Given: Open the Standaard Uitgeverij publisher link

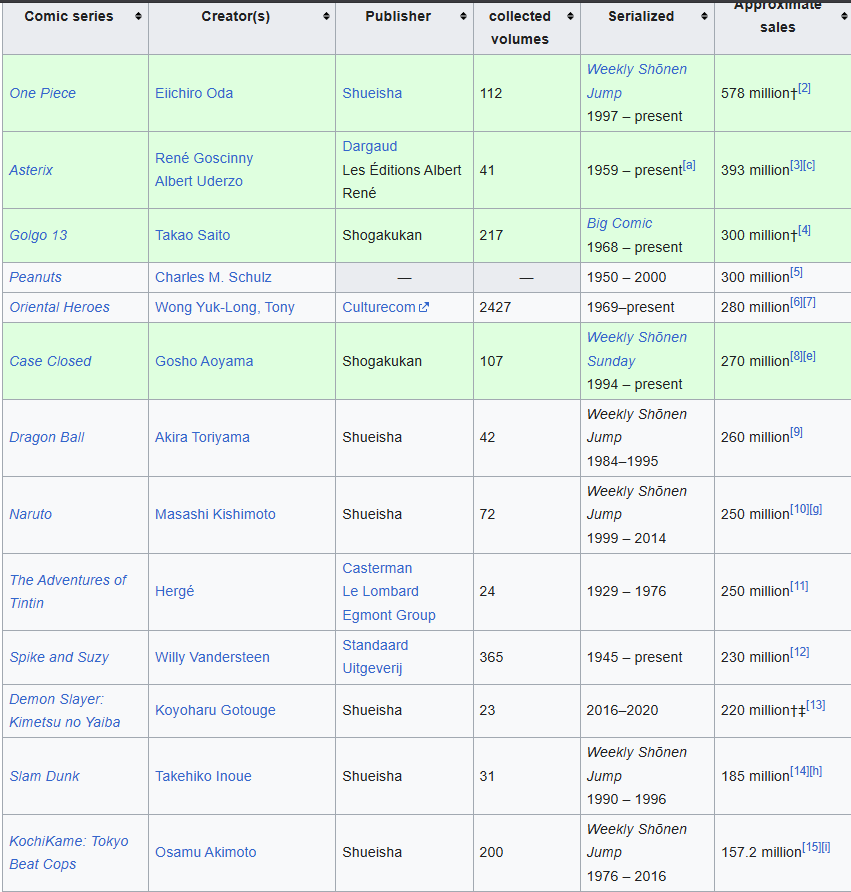Looking at the screenshot, I should (x=375, y=657).
